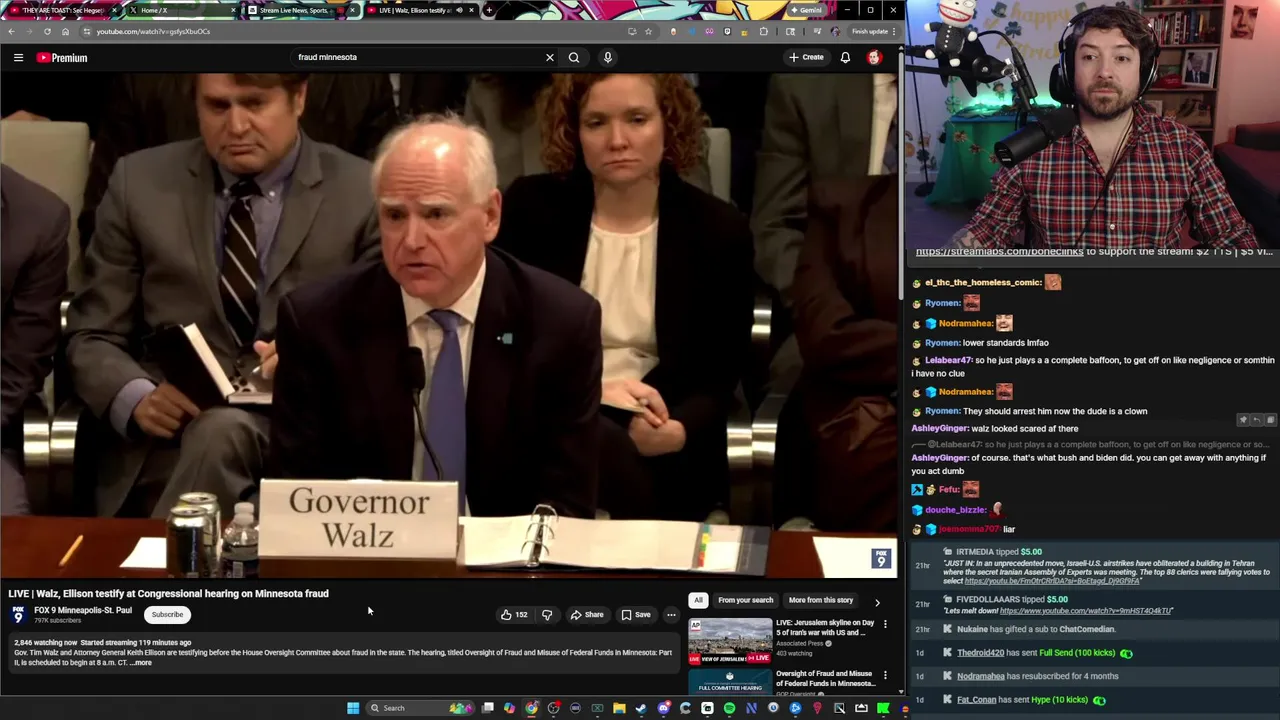The height and width of the screenshot is (720, 1280).
Task: Click 'Thedroid420 has sent Full Send' event
Action: [x=1044, y=653]
